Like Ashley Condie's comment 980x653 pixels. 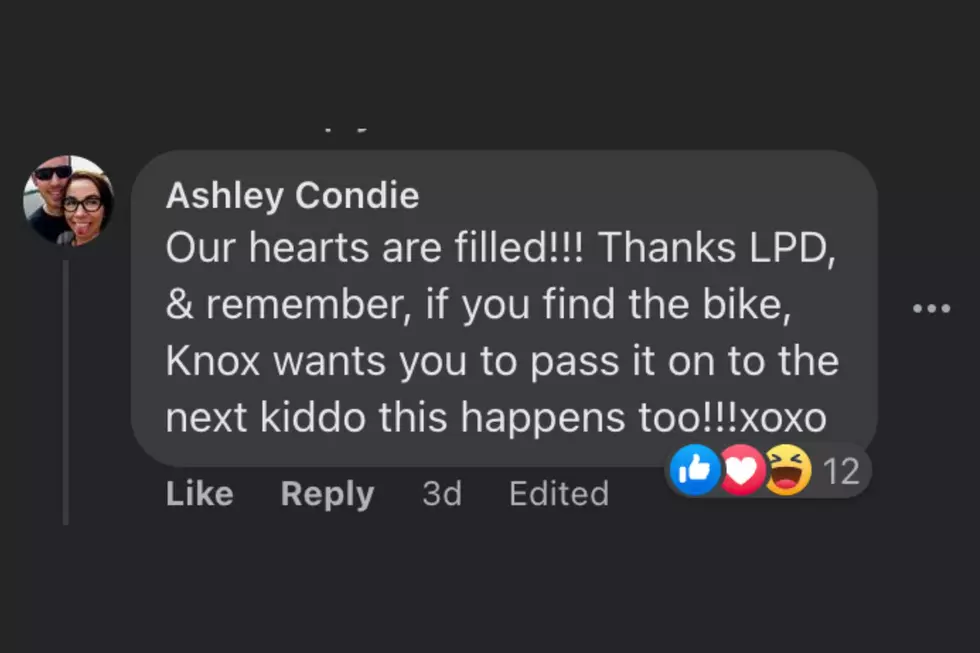[x=199, y=494]
